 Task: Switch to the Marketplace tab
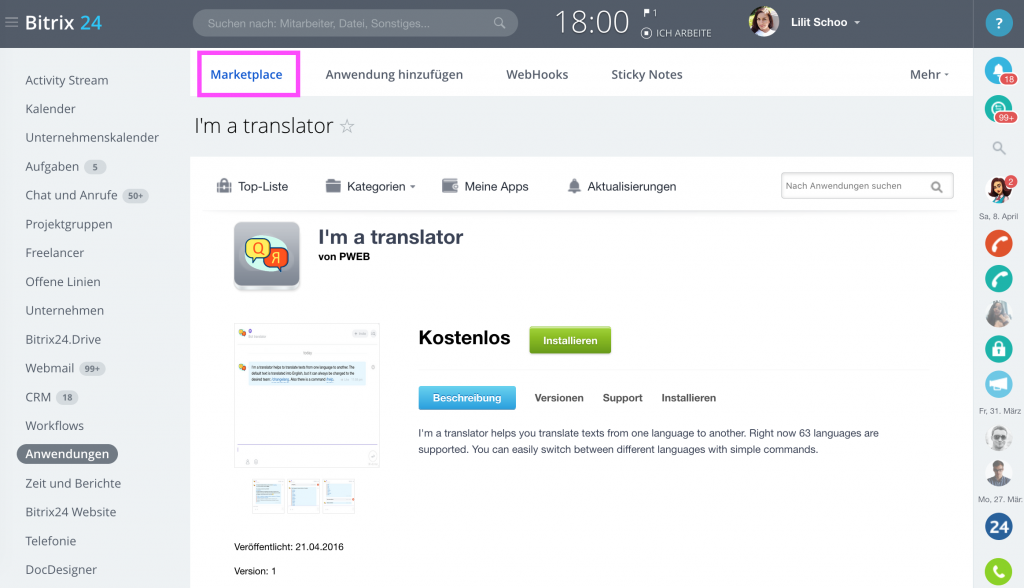point(246,74)
